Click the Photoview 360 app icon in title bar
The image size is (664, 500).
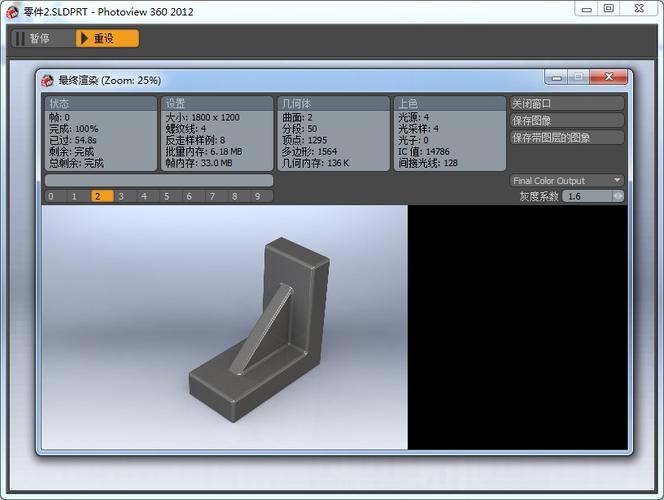[12, 11]
